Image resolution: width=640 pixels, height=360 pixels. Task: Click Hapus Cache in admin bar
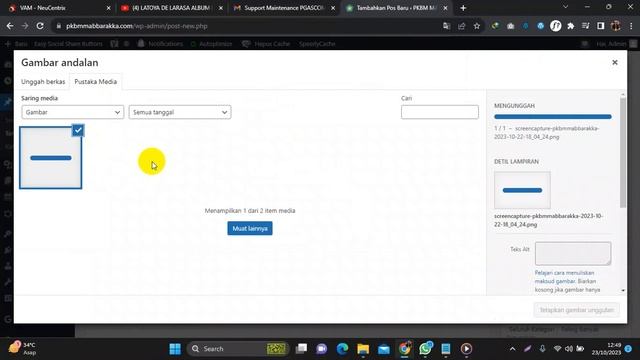click(267, 44)
